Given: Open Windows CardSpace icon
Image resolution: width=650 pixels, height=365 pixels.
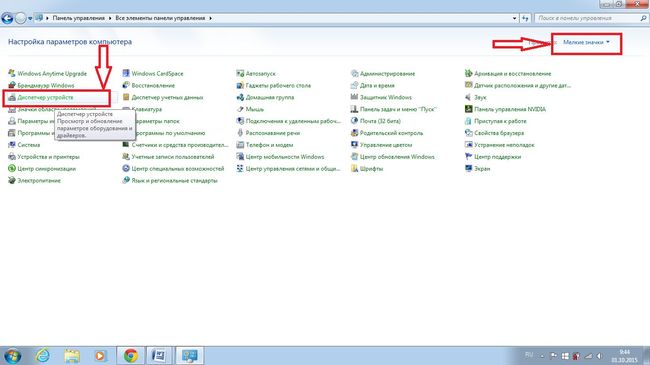Looking at the screenshot, I should (x=126, y=73).
